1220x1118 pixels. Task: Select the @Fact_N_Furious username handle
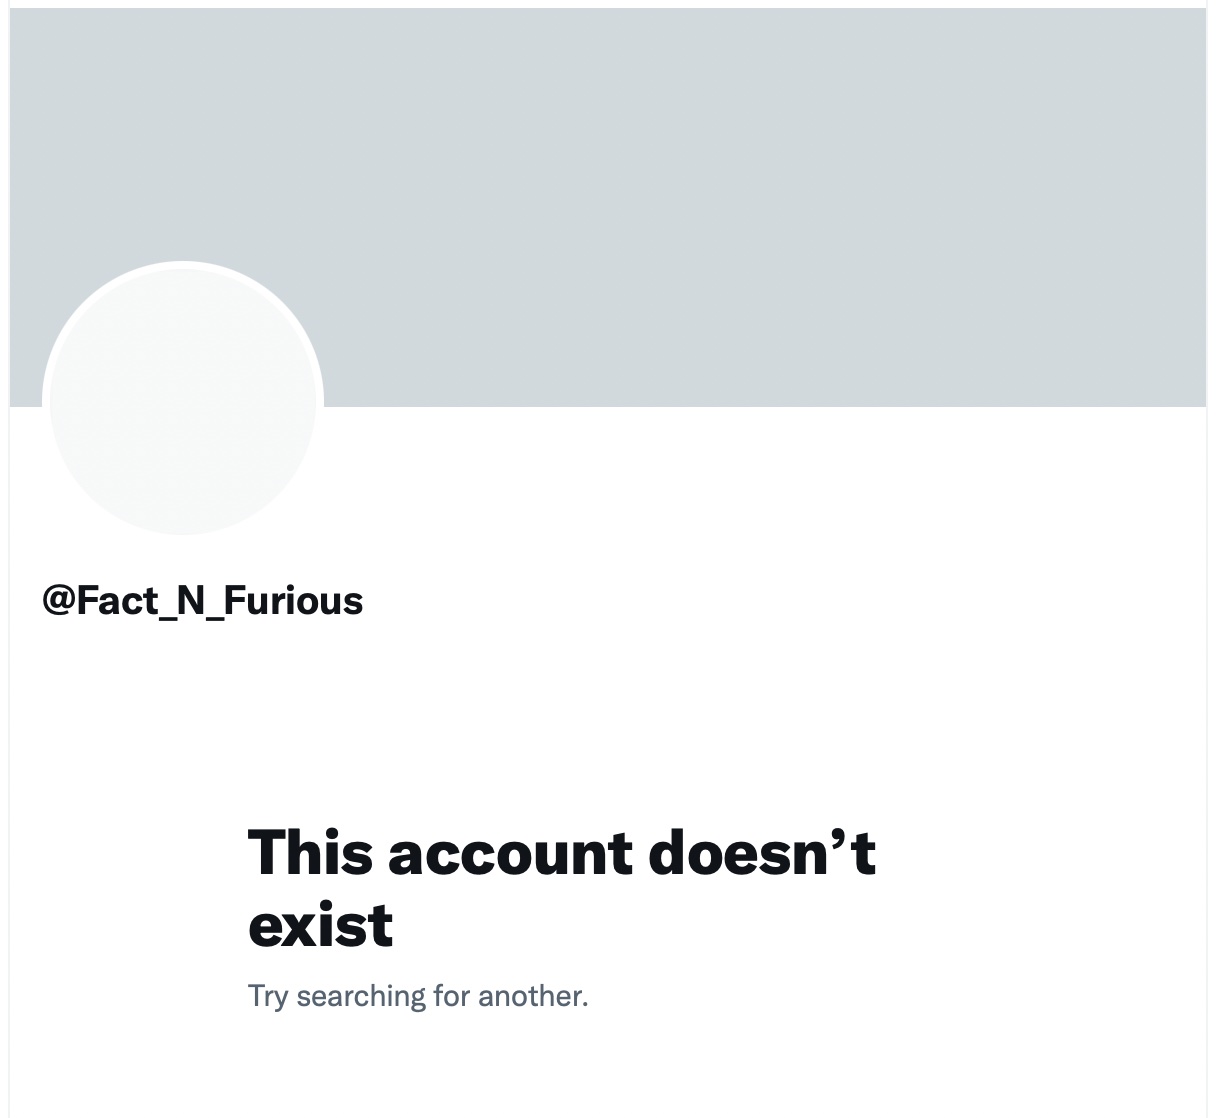coord(202,601)
